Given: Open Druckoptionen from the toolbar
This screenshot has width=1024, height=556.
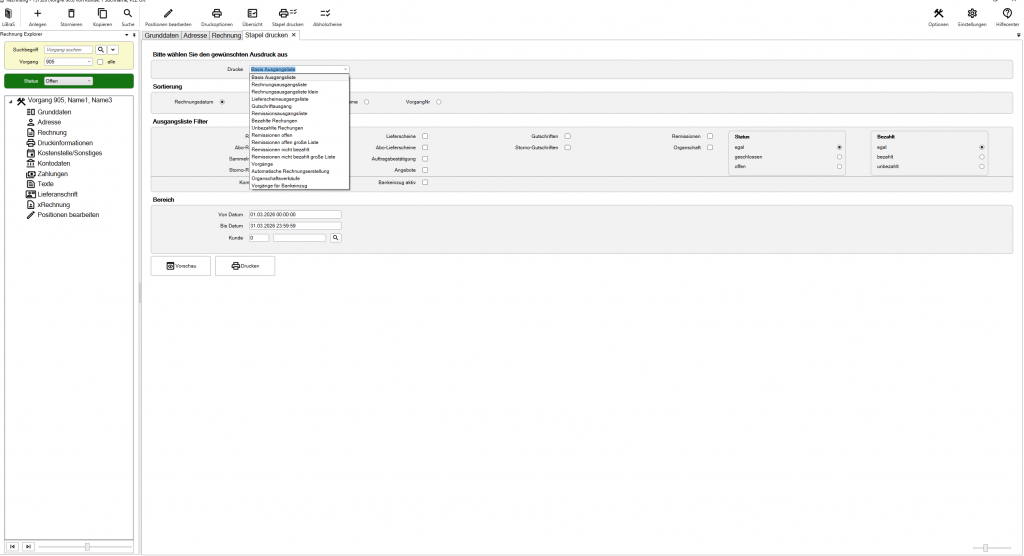Looking at the screenshot, I should point(216,13).
